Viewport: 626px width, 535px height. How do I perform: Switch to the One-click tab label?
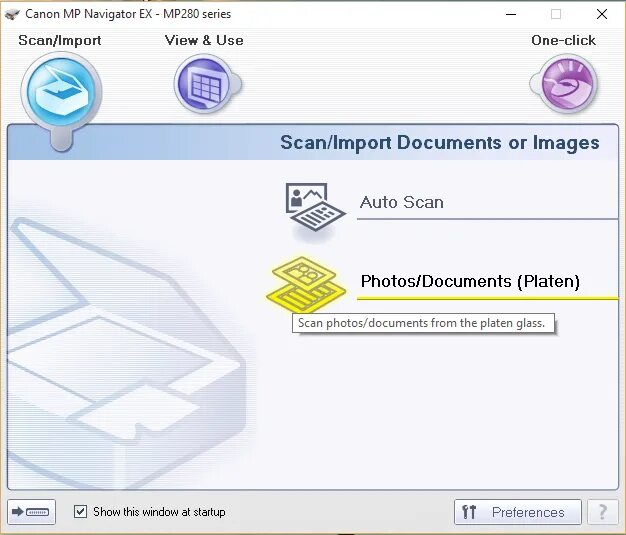click(563, 40)
